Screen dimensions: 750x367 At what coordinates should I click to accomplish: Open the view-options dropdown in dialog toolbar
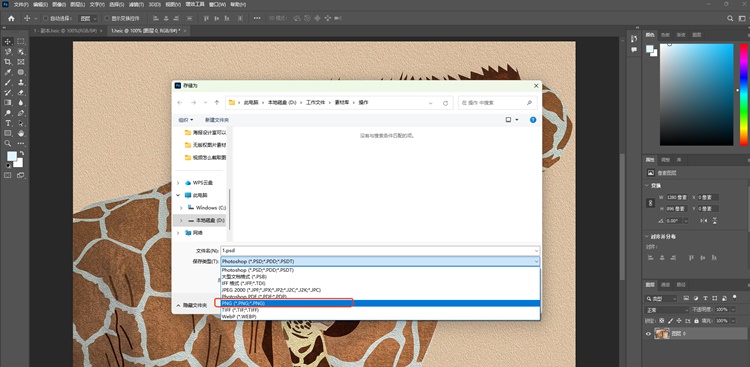click(517, 120)
